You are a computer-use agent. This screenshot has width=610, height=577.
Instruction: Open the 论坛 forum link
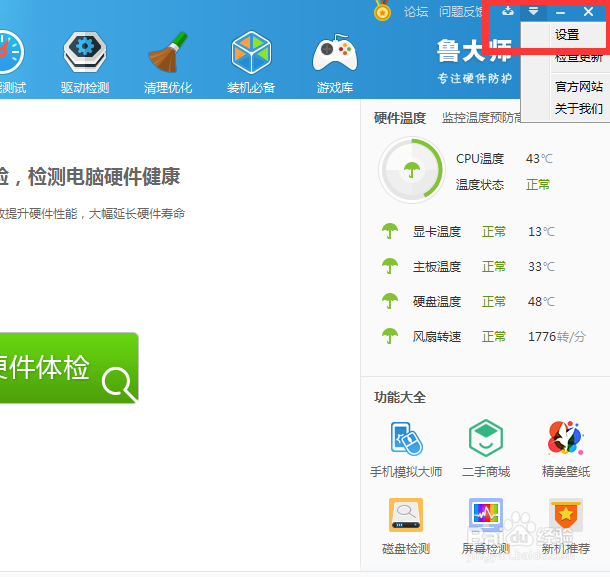[x=416, y=12]
